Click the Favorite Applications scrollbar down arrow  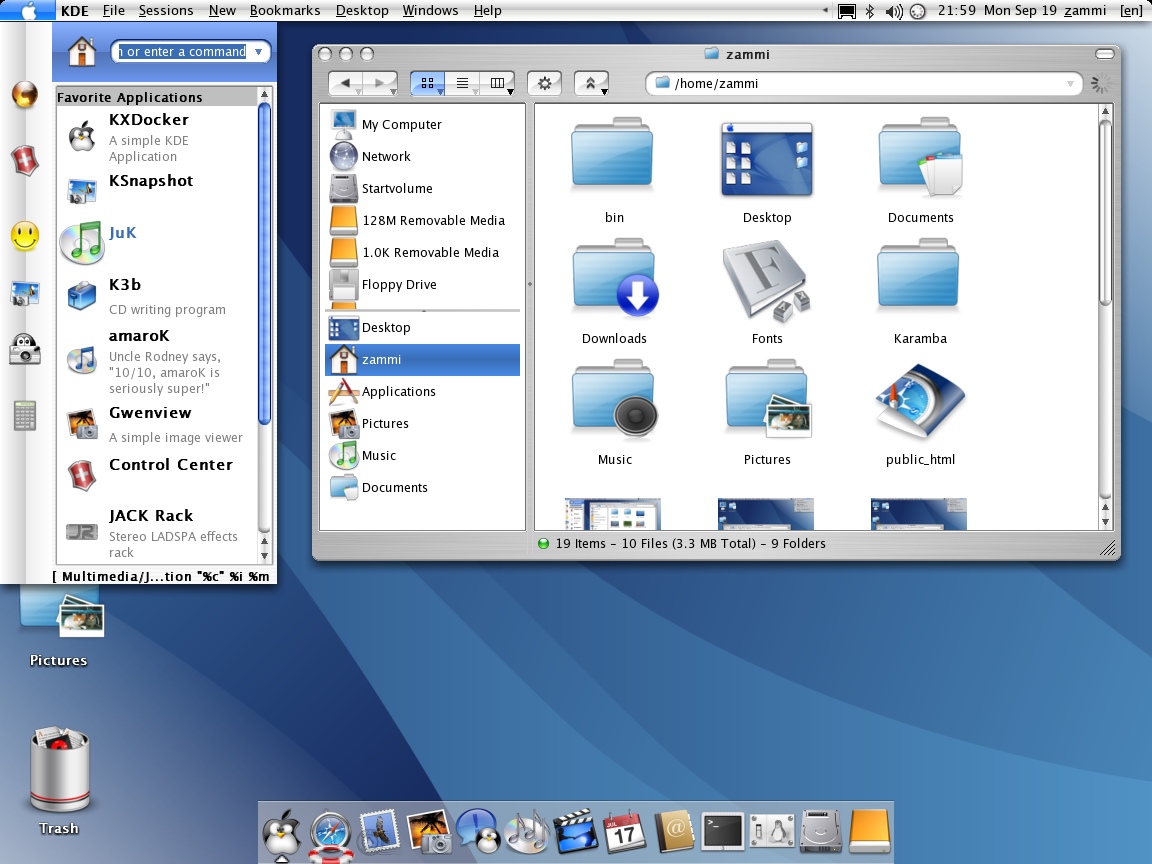(x=264, y=554)
